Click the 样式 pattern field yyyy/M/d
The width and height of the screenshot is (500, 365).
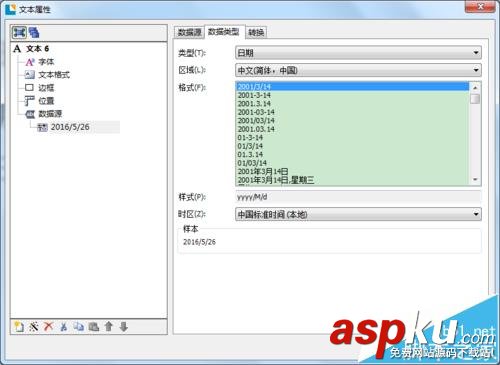tap(358, 197)
